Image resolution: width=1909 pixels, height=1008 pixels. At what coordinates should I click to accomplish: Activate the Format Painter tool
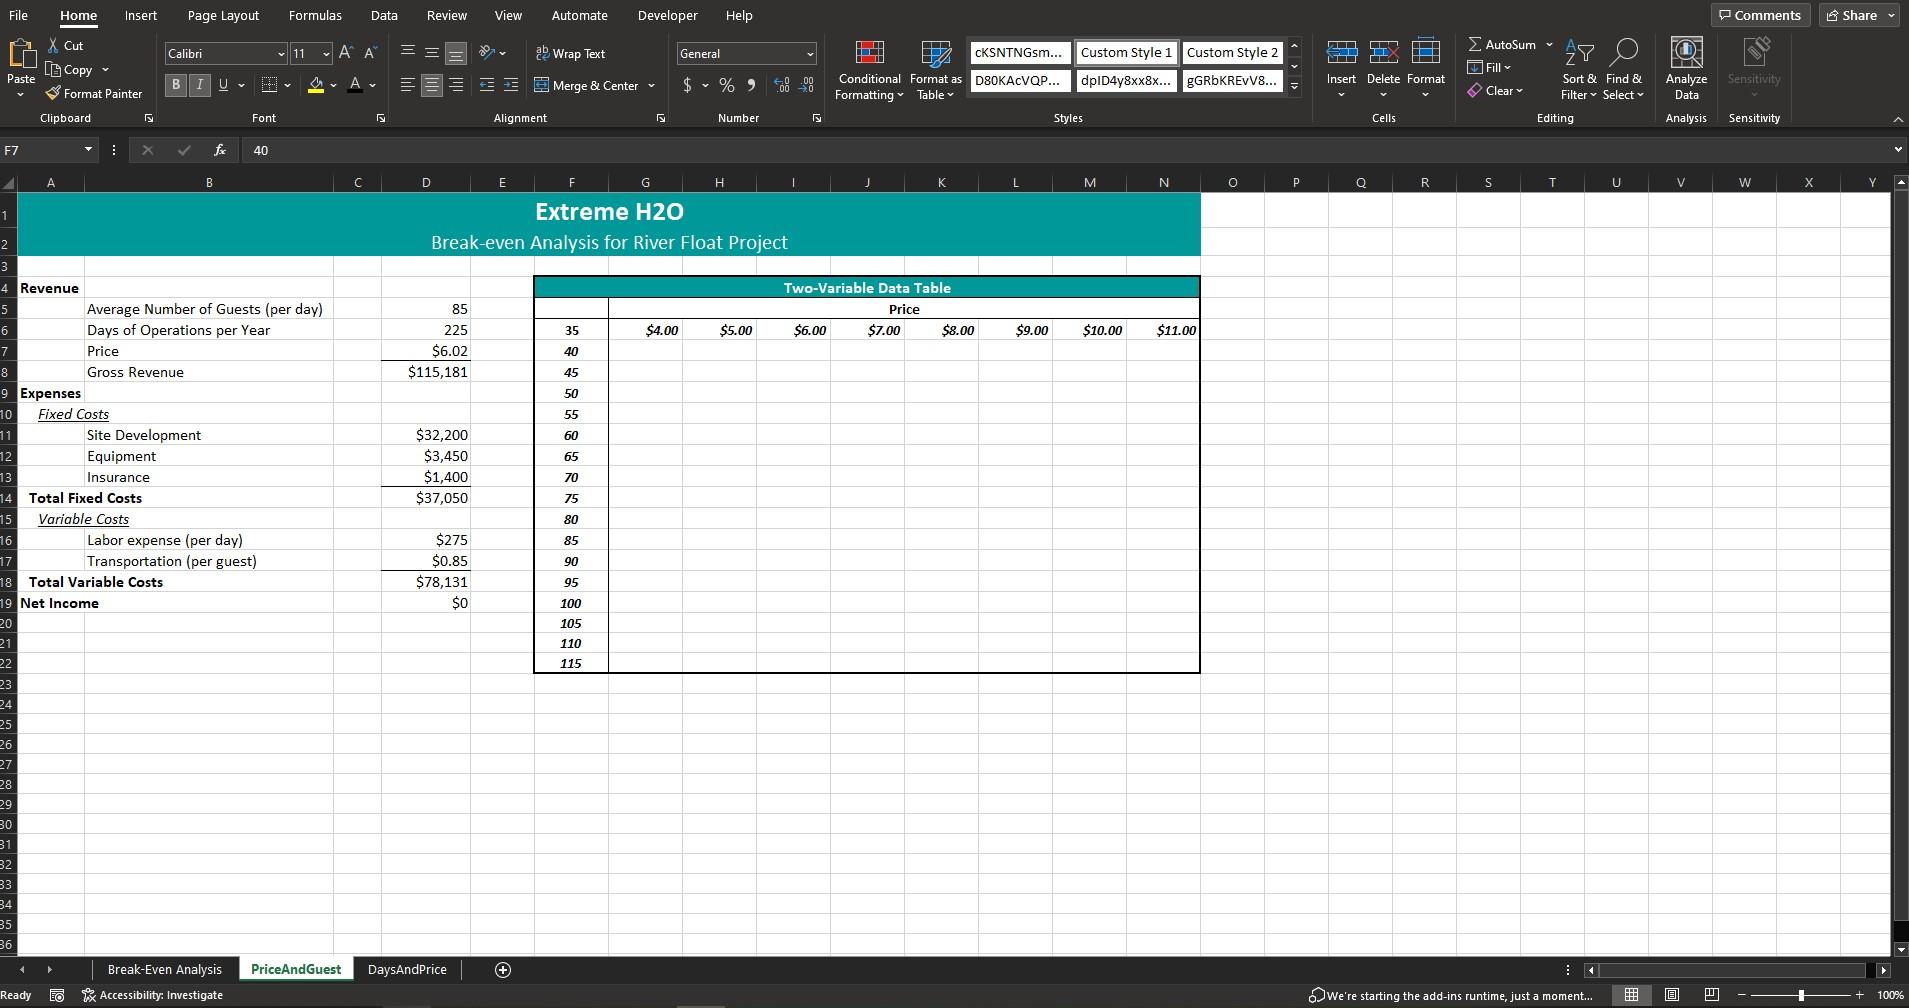click(94, 94)
